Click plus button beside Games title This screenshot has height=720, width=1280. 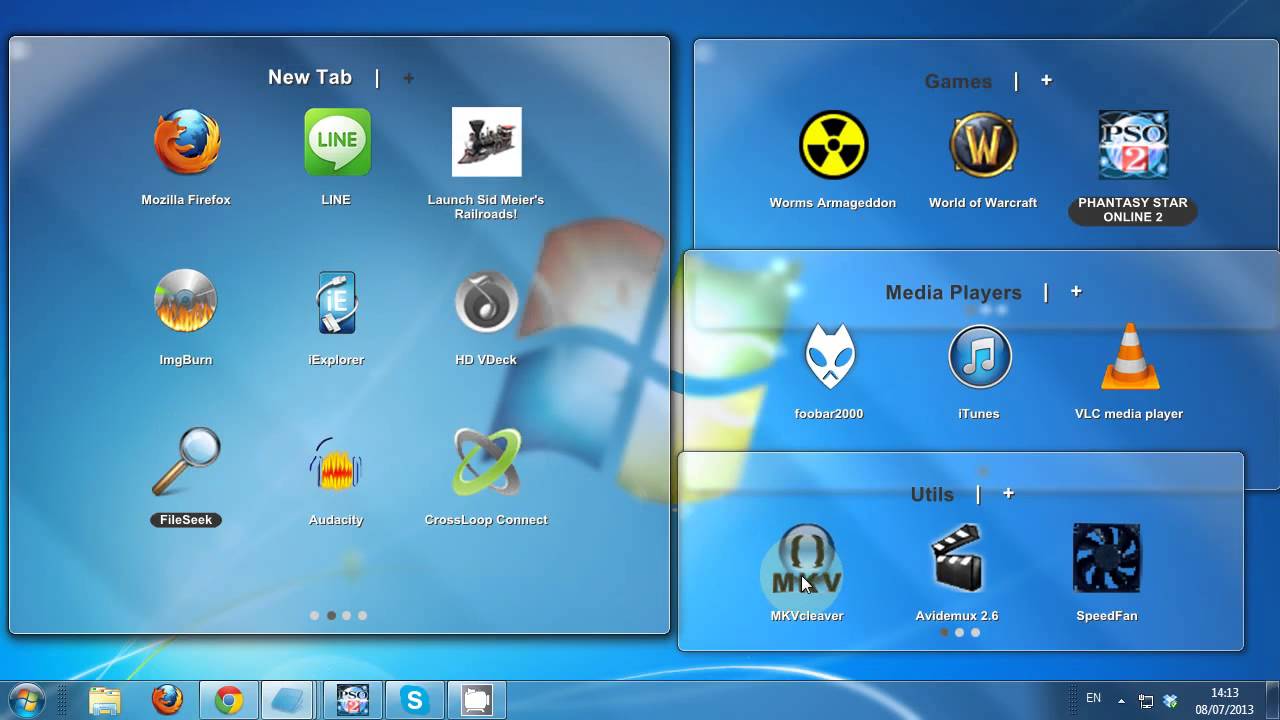tap(1046, 80)
